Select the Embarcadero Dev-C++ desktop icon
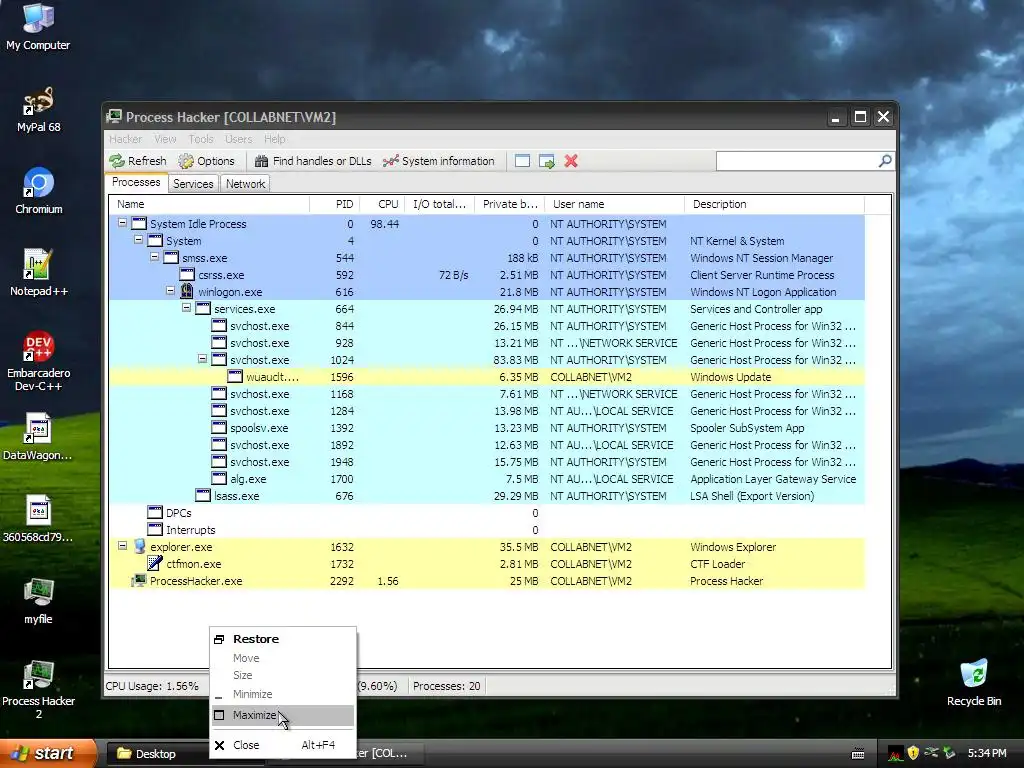The height and width of the screenshot is (768, 1024). tap(39, 361)
